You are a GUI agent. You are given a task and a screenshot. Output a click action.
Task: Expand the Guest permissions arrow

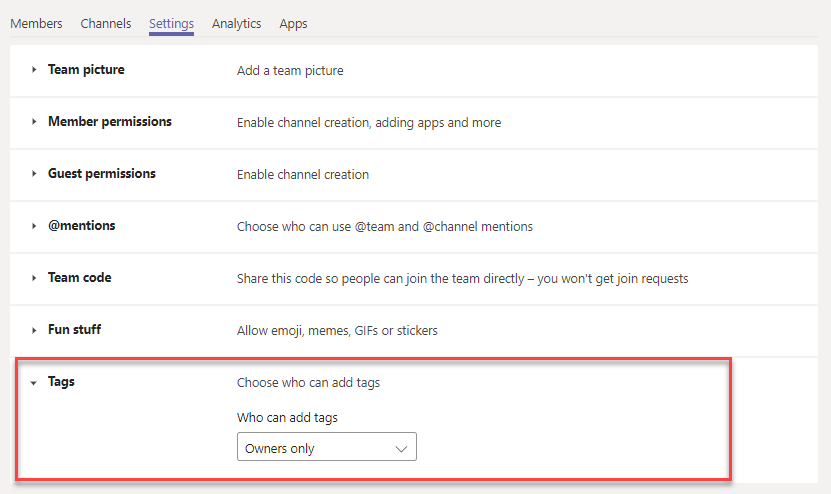tap(34, 174)
